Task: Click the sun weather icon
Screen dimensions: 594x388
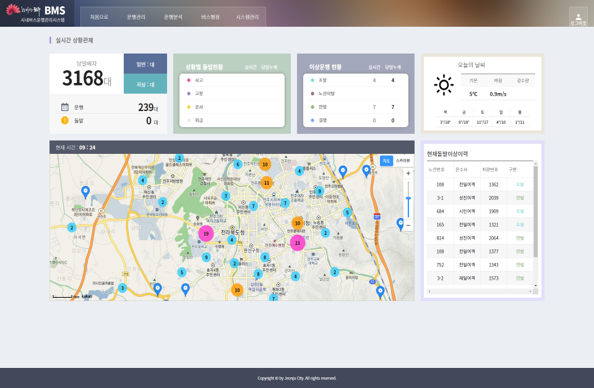Action: point(444,85)
